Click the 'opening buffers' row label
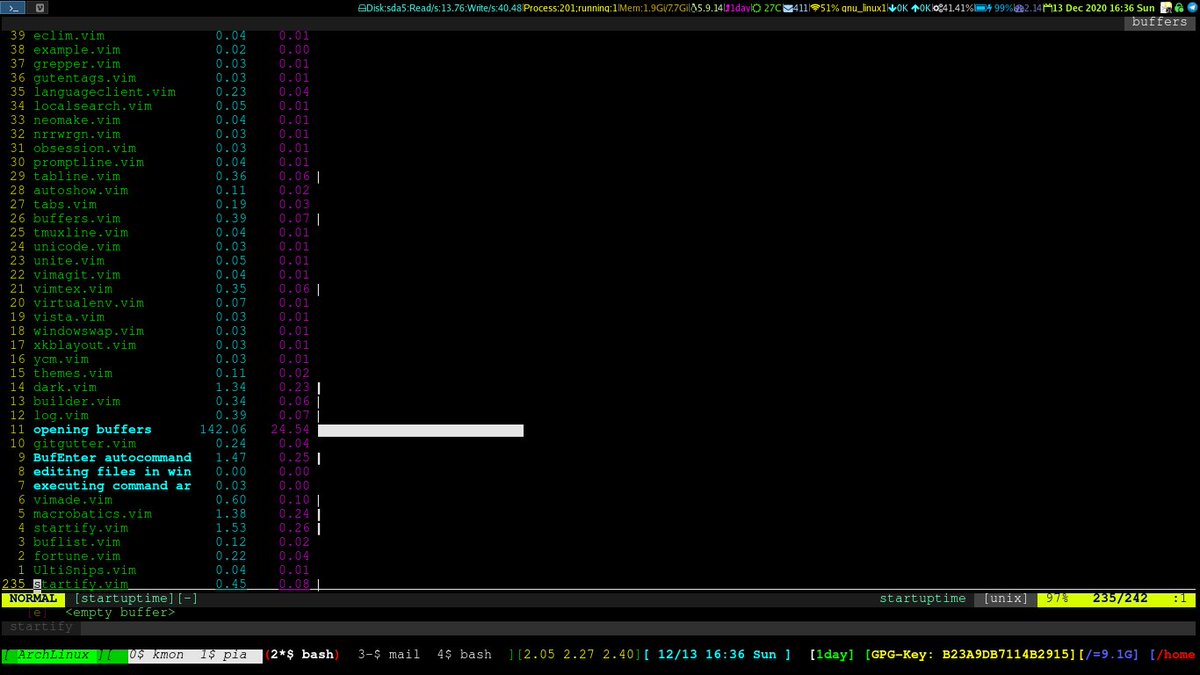 tap(92, 430)
